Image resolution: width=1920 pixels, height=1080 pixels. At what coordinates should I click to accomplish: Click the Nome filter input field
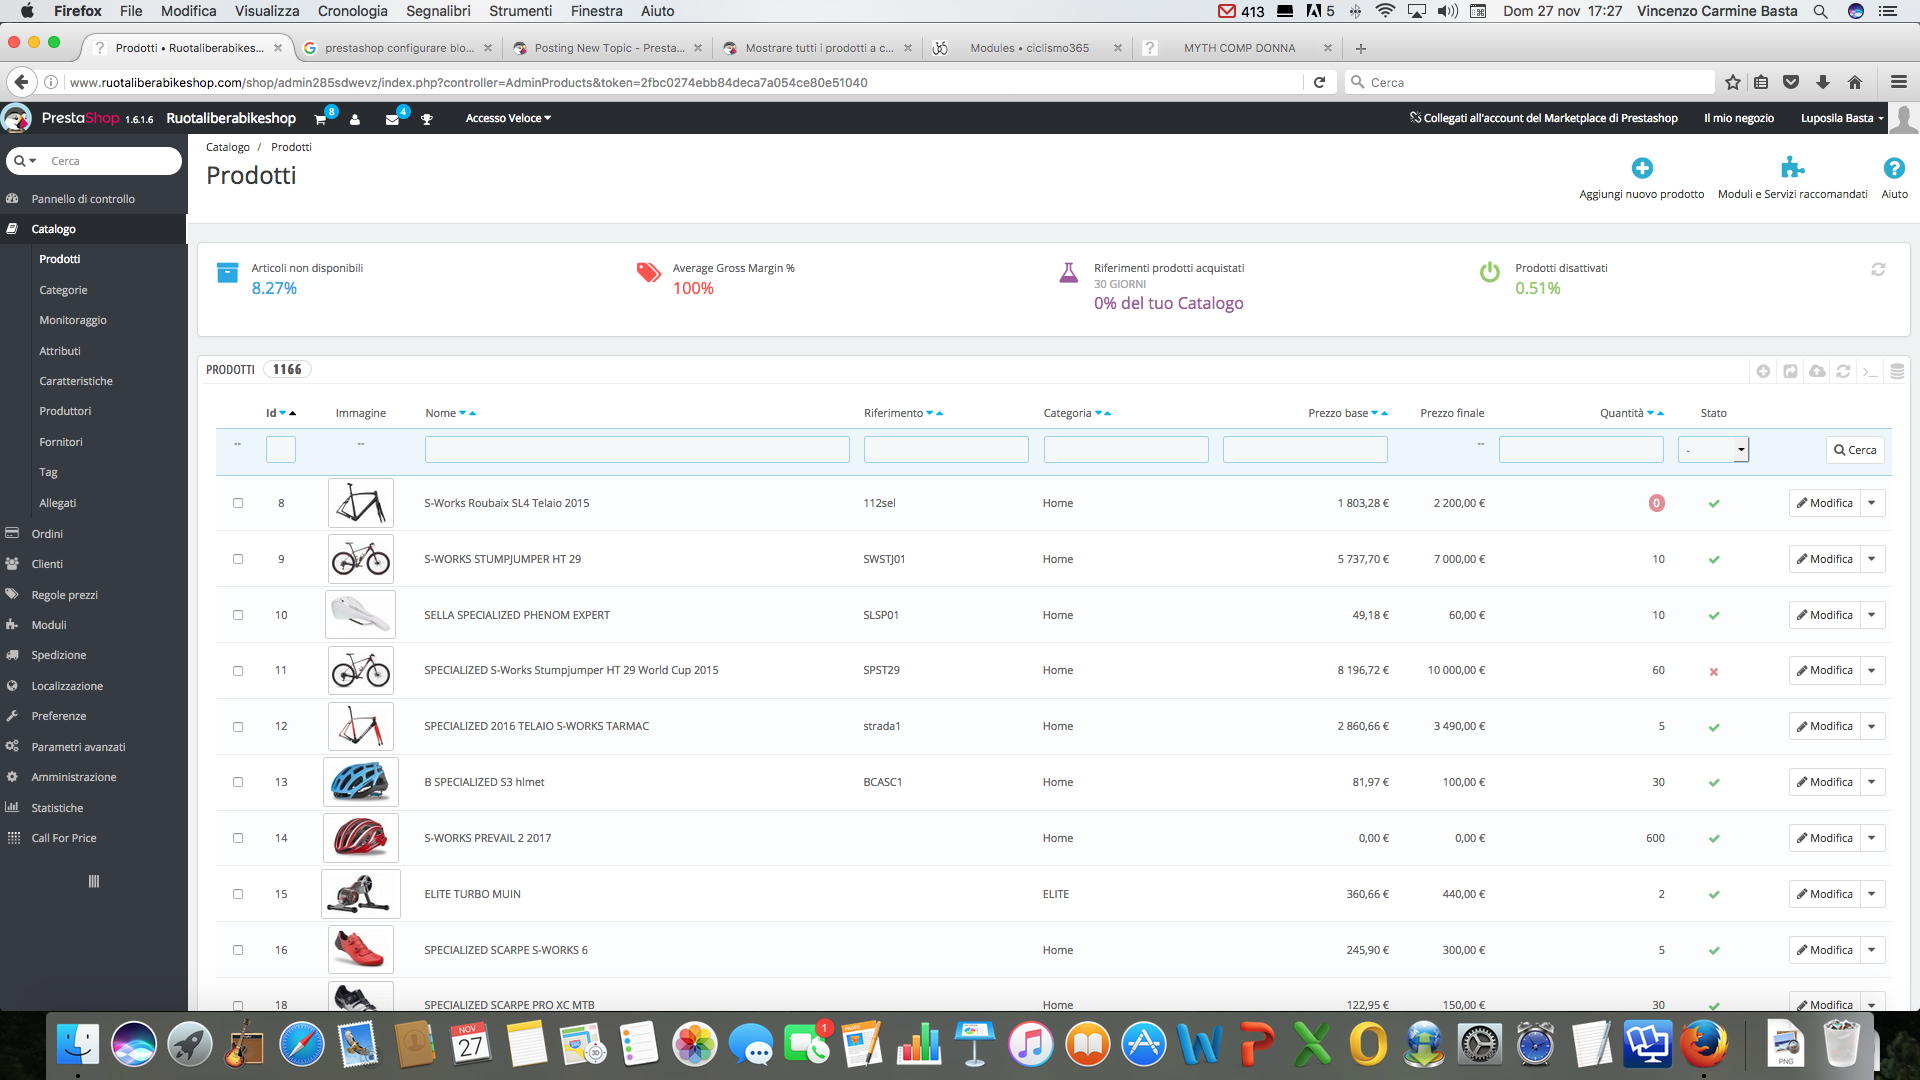tap(637, 450)
